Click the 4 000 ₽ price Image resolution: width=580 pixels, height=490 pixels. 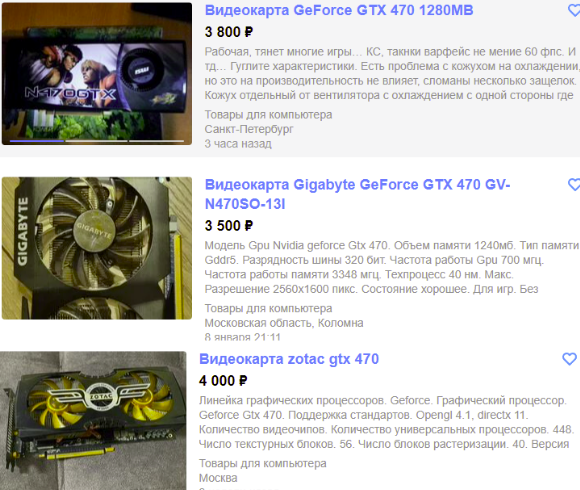pyautogui.click(x=223, y=381)
